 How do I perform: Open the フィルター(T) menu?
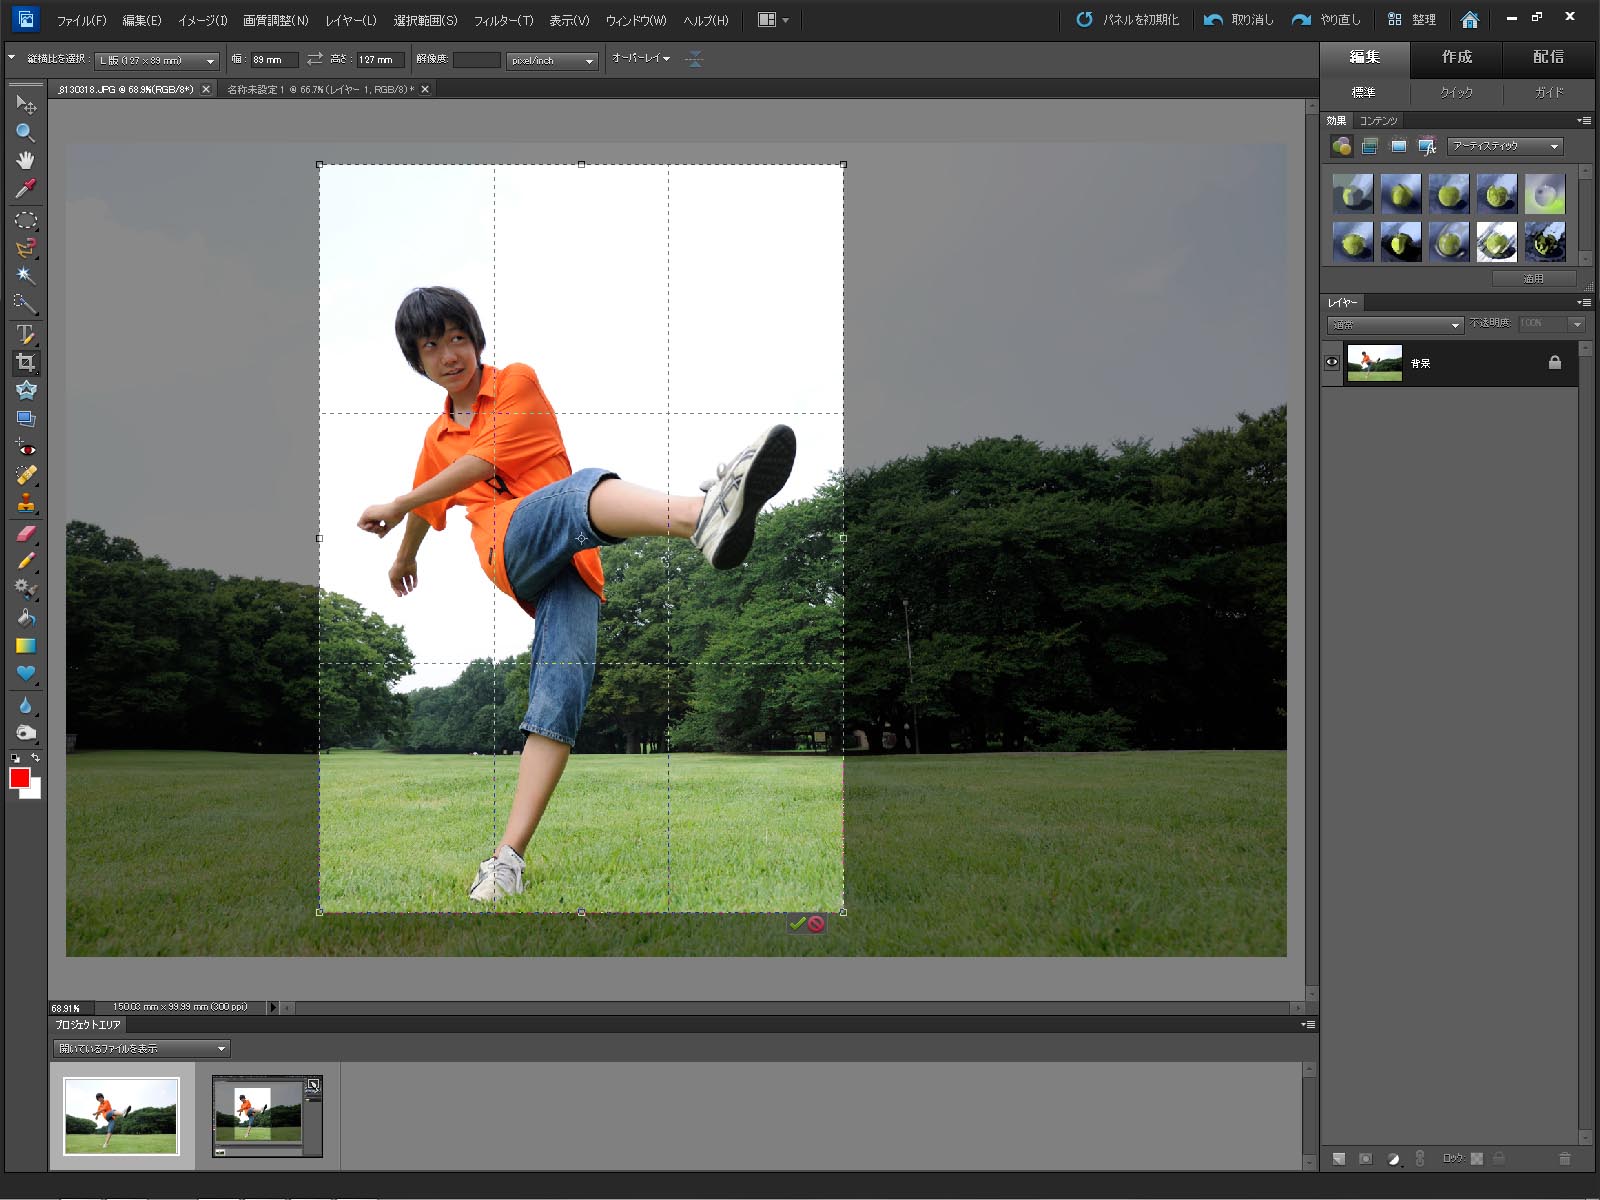(503, 20)
